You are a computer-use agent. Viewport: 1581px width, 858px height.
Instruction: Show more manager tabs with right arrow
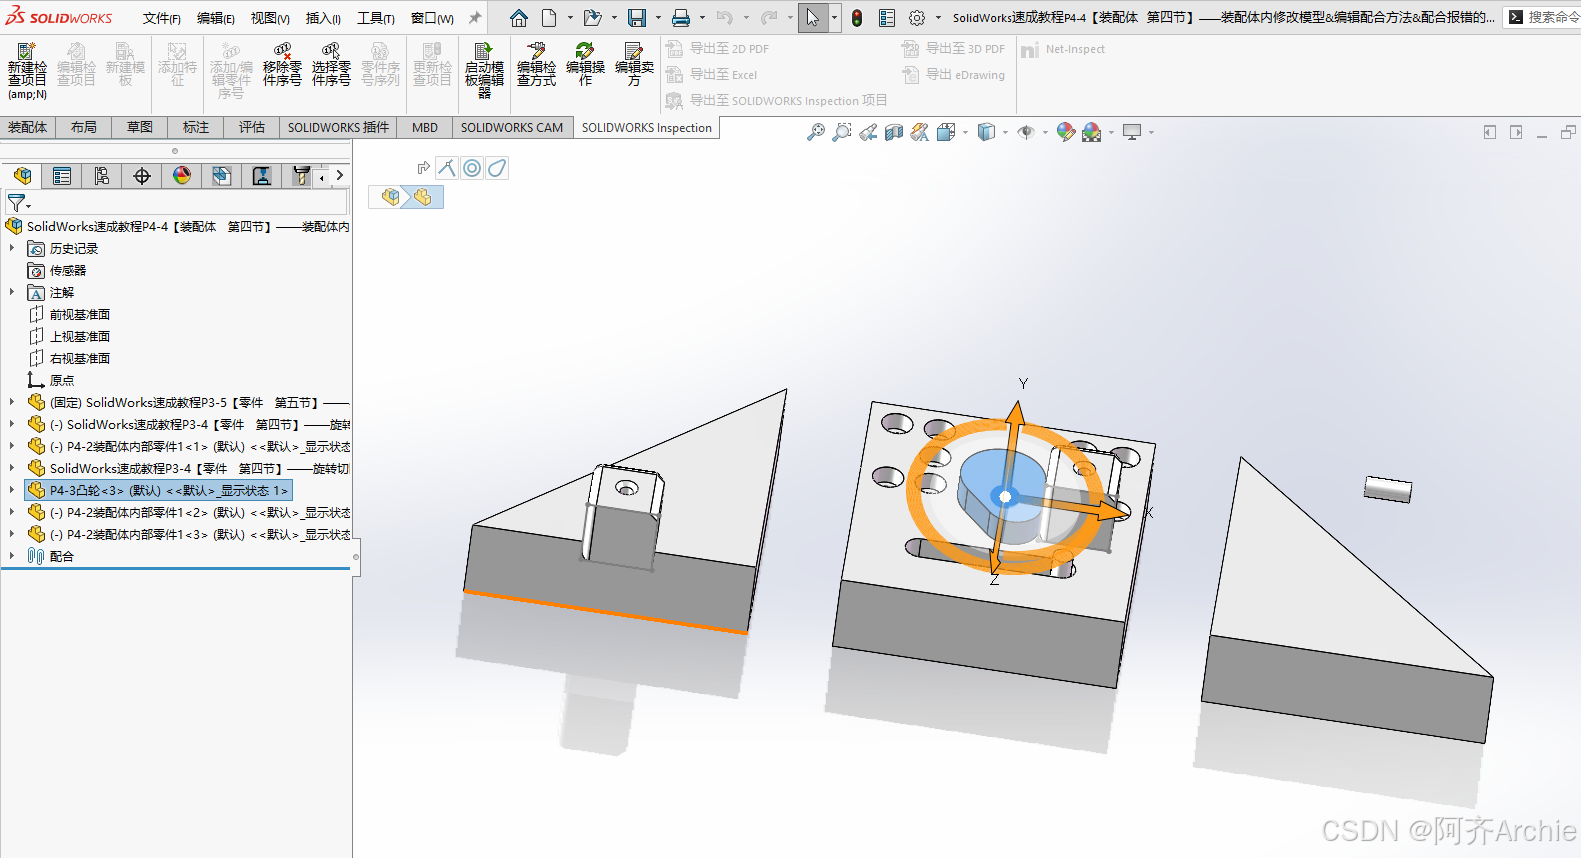tap(340, 176)
